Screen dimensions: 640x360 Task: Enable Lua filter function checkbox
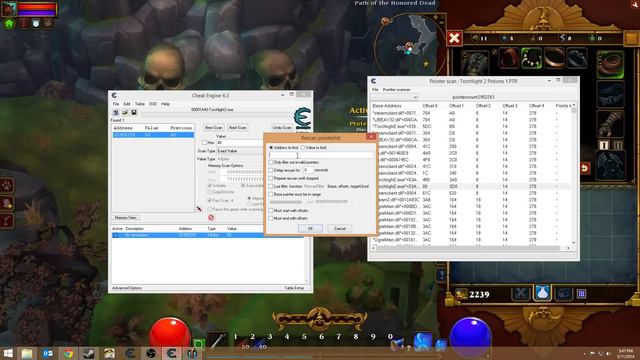271,186
